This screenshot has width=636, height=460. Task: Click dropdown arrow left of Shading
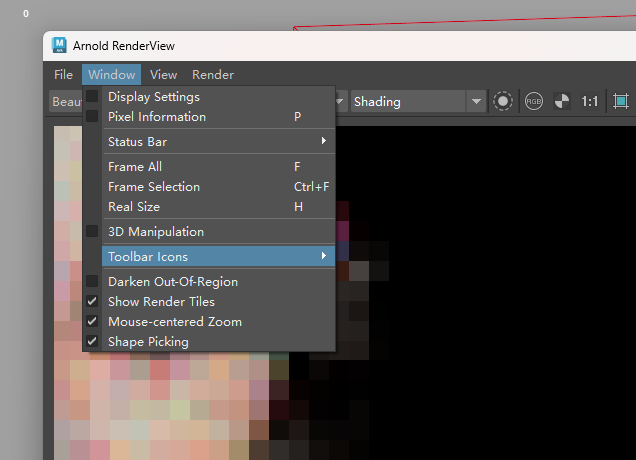point(339,101)
